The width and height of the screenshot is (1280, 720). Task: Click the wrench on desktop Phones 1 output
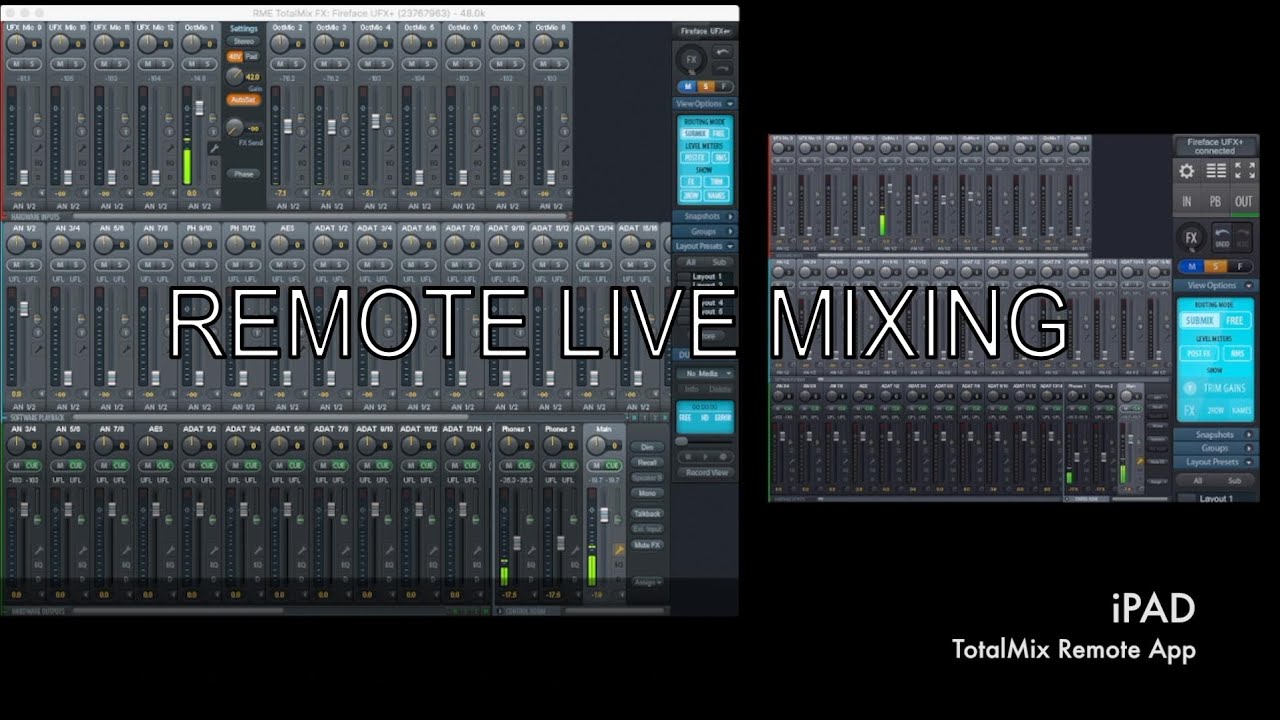click(531, 550)
